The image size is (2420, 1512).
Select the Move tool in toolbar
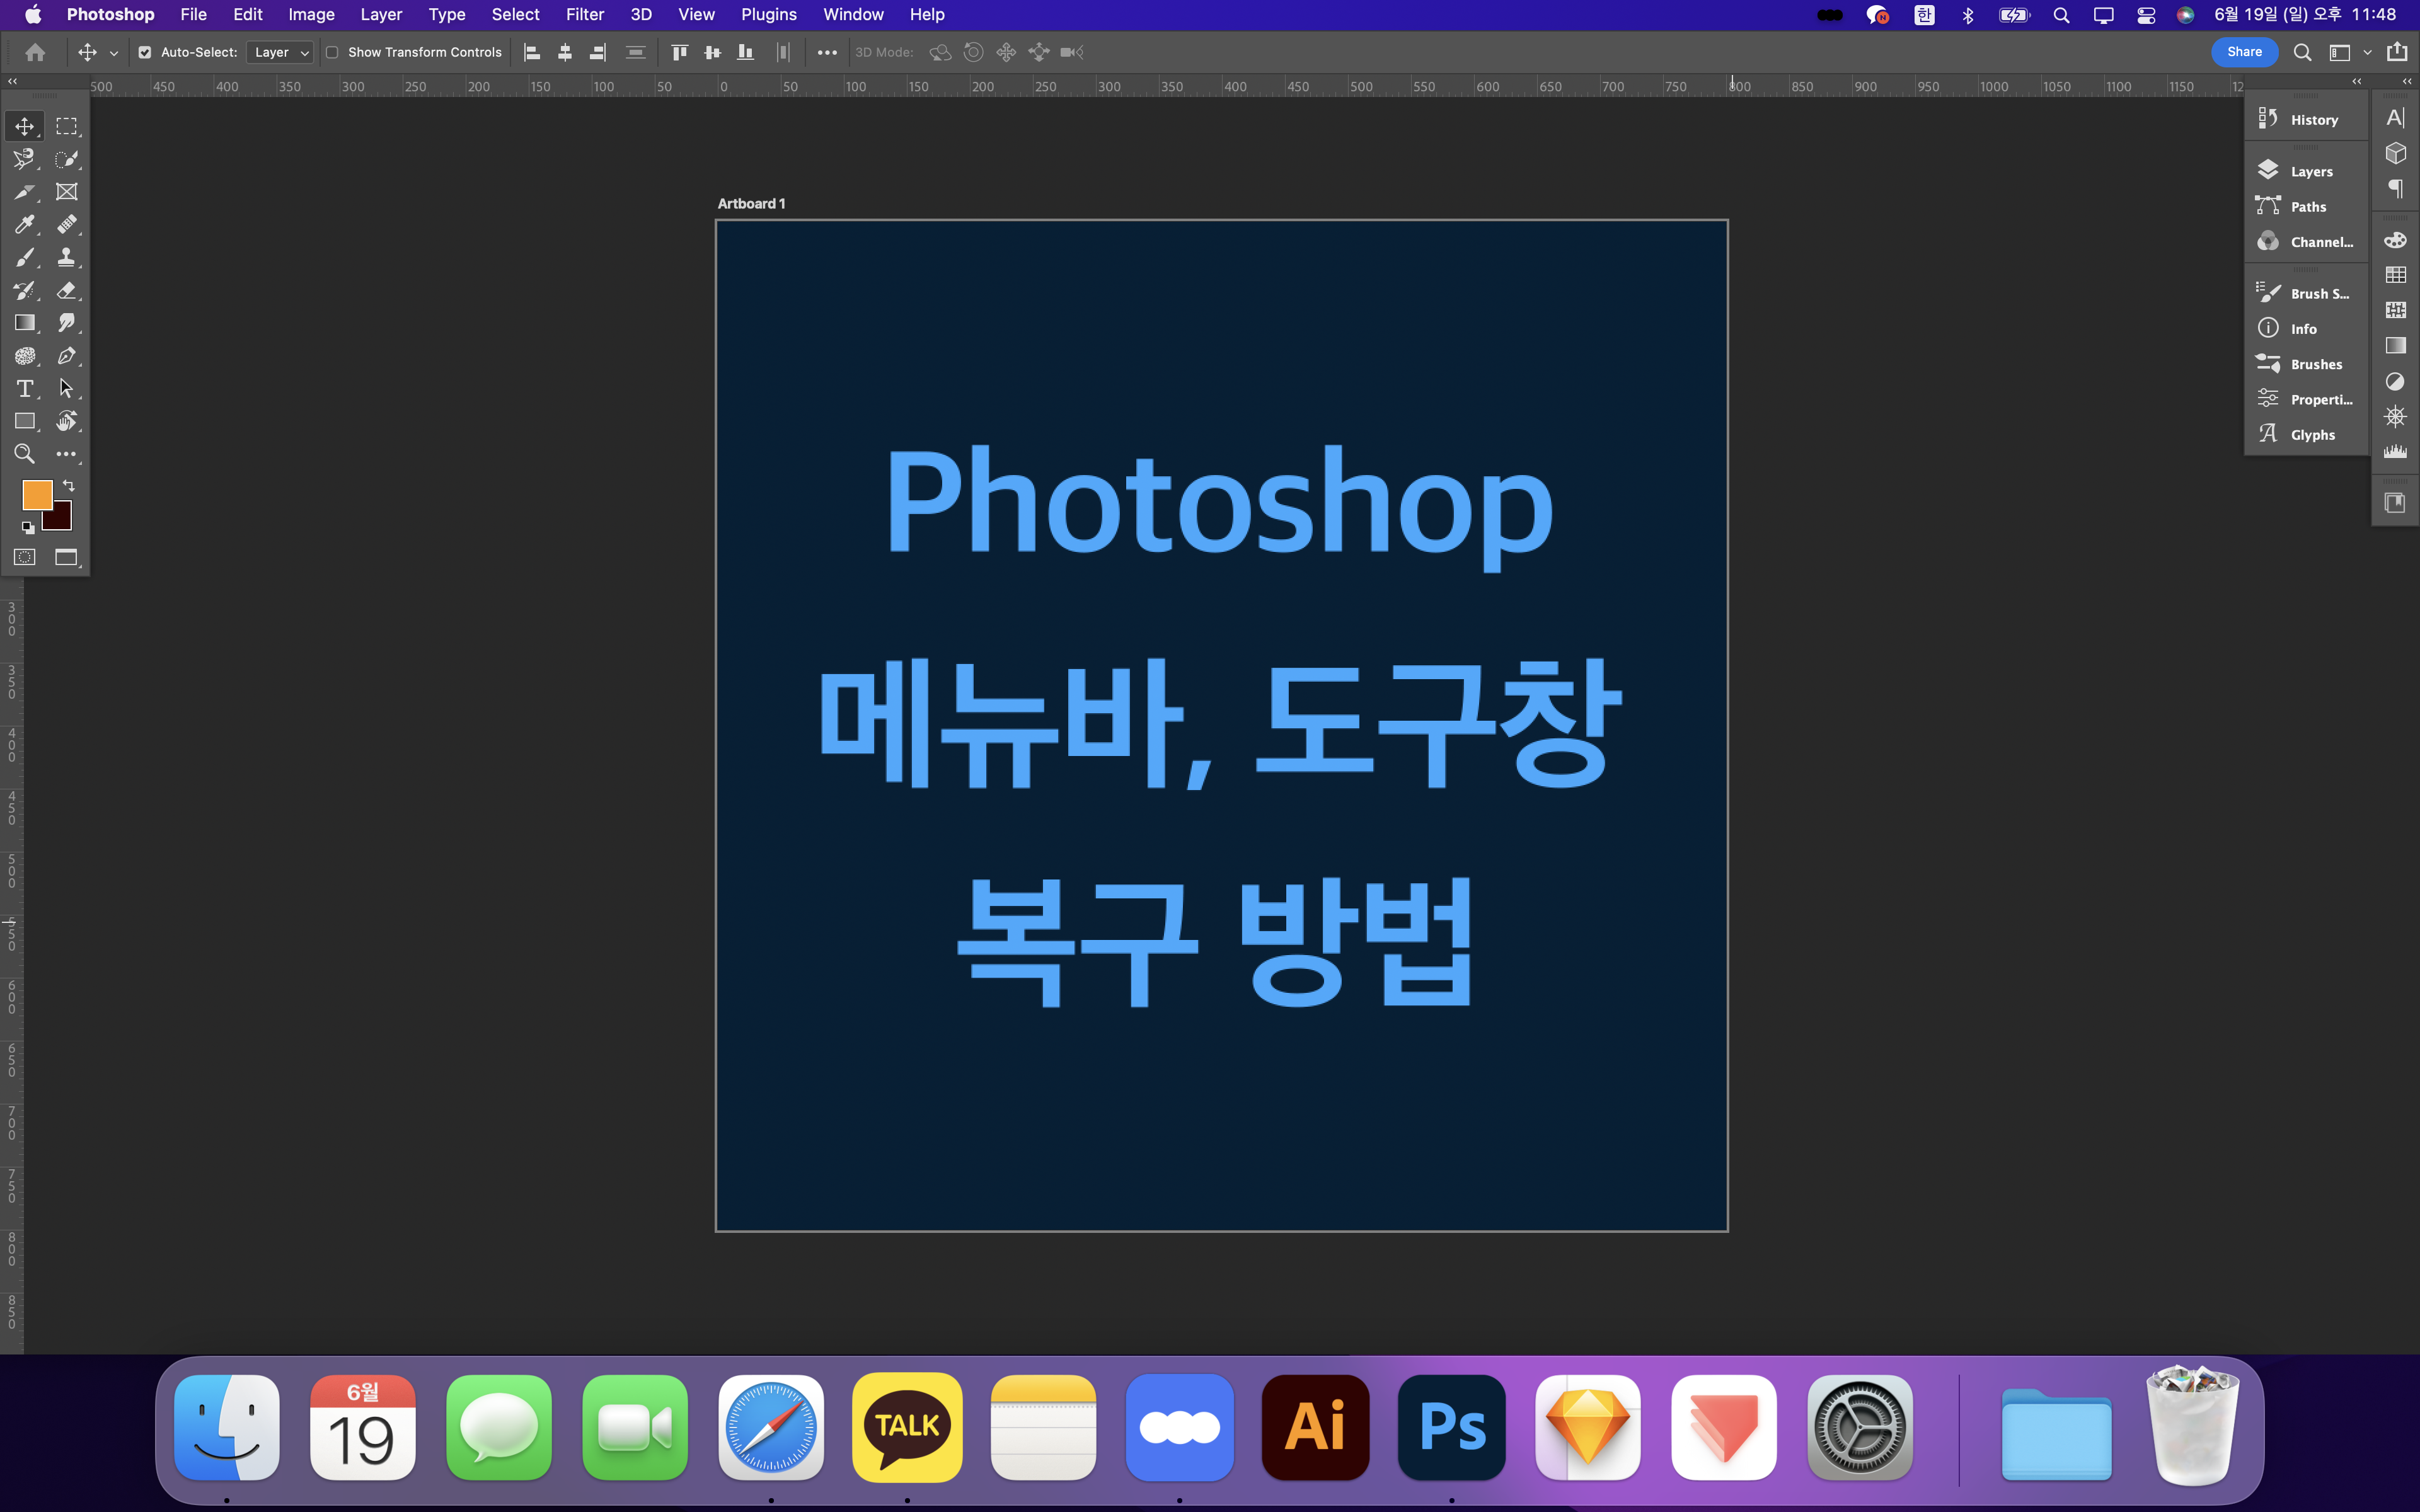click(x=25, y=126)
